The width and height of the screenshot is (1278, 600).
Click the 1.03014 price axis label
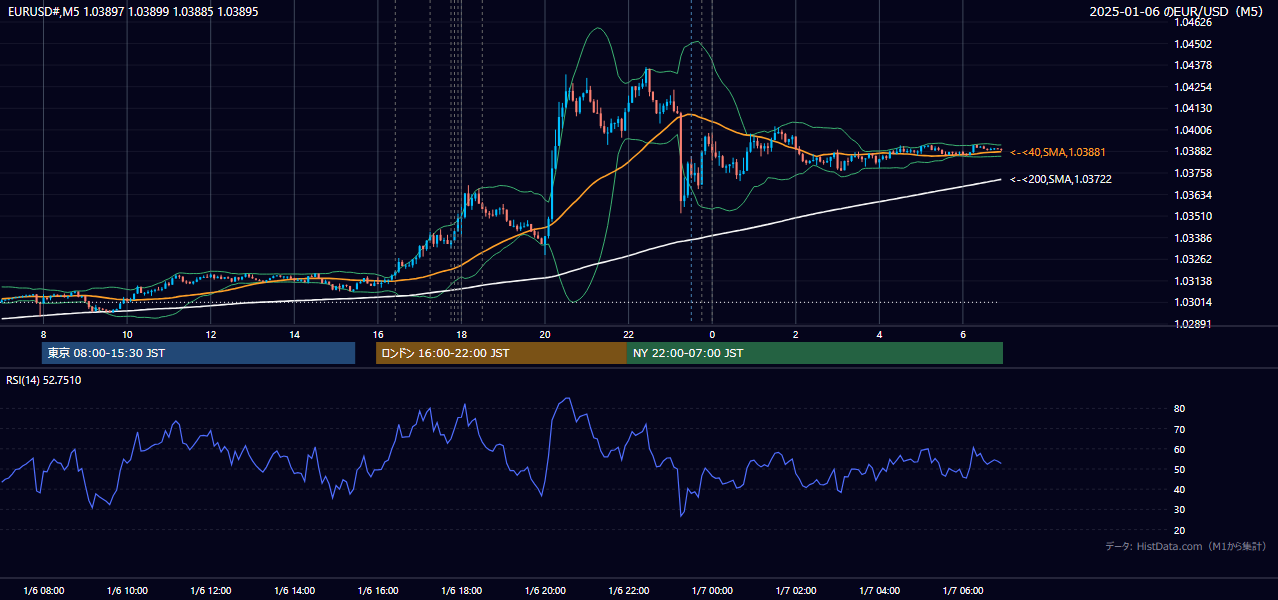(x=1193, y=302)
